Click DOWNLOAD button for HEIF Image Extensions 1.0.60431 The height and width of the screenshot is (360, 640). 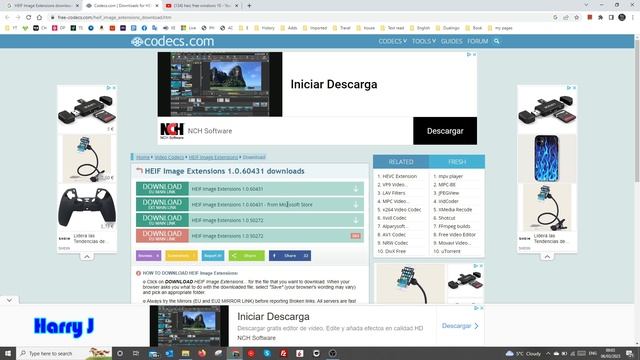click(x=162, y=189)
